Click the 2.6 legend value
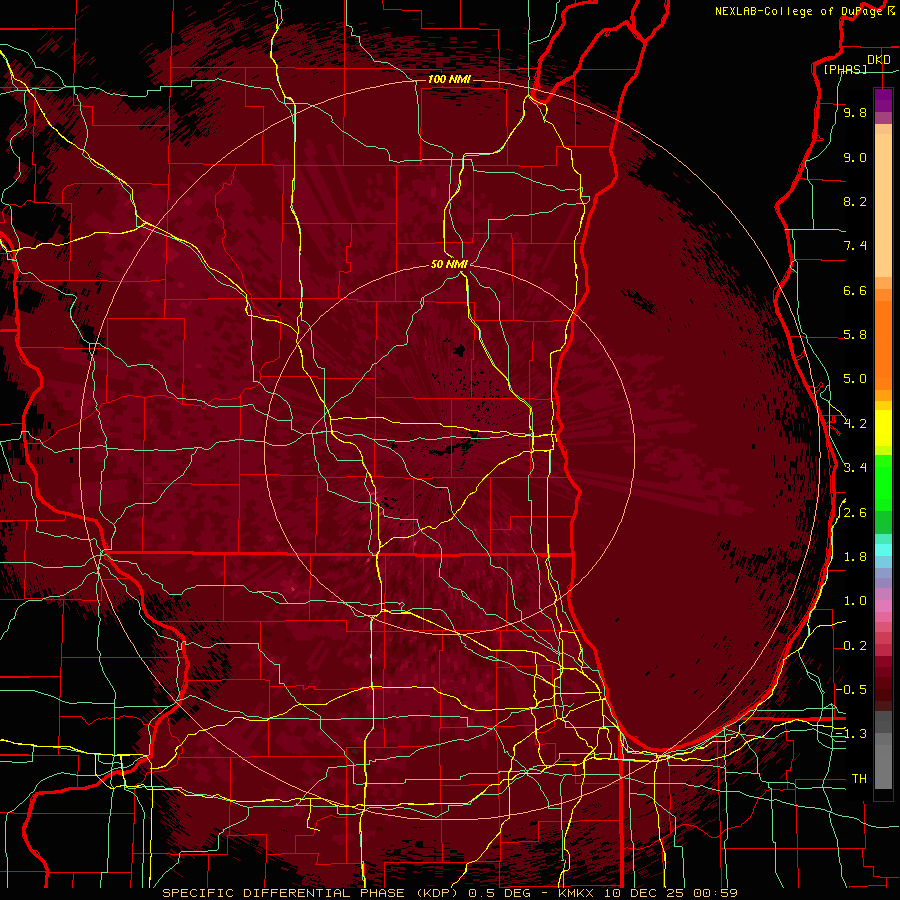 point(855,513)
